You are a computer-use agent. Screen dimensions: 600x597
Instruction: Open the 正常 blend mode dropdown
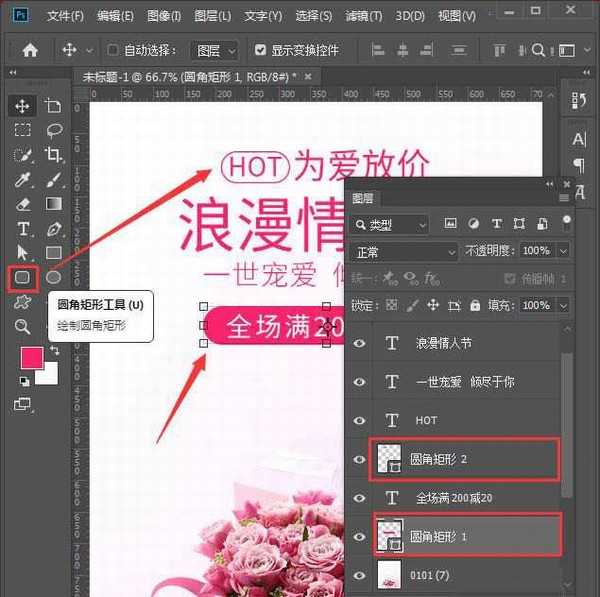click(x=404, y=250)
